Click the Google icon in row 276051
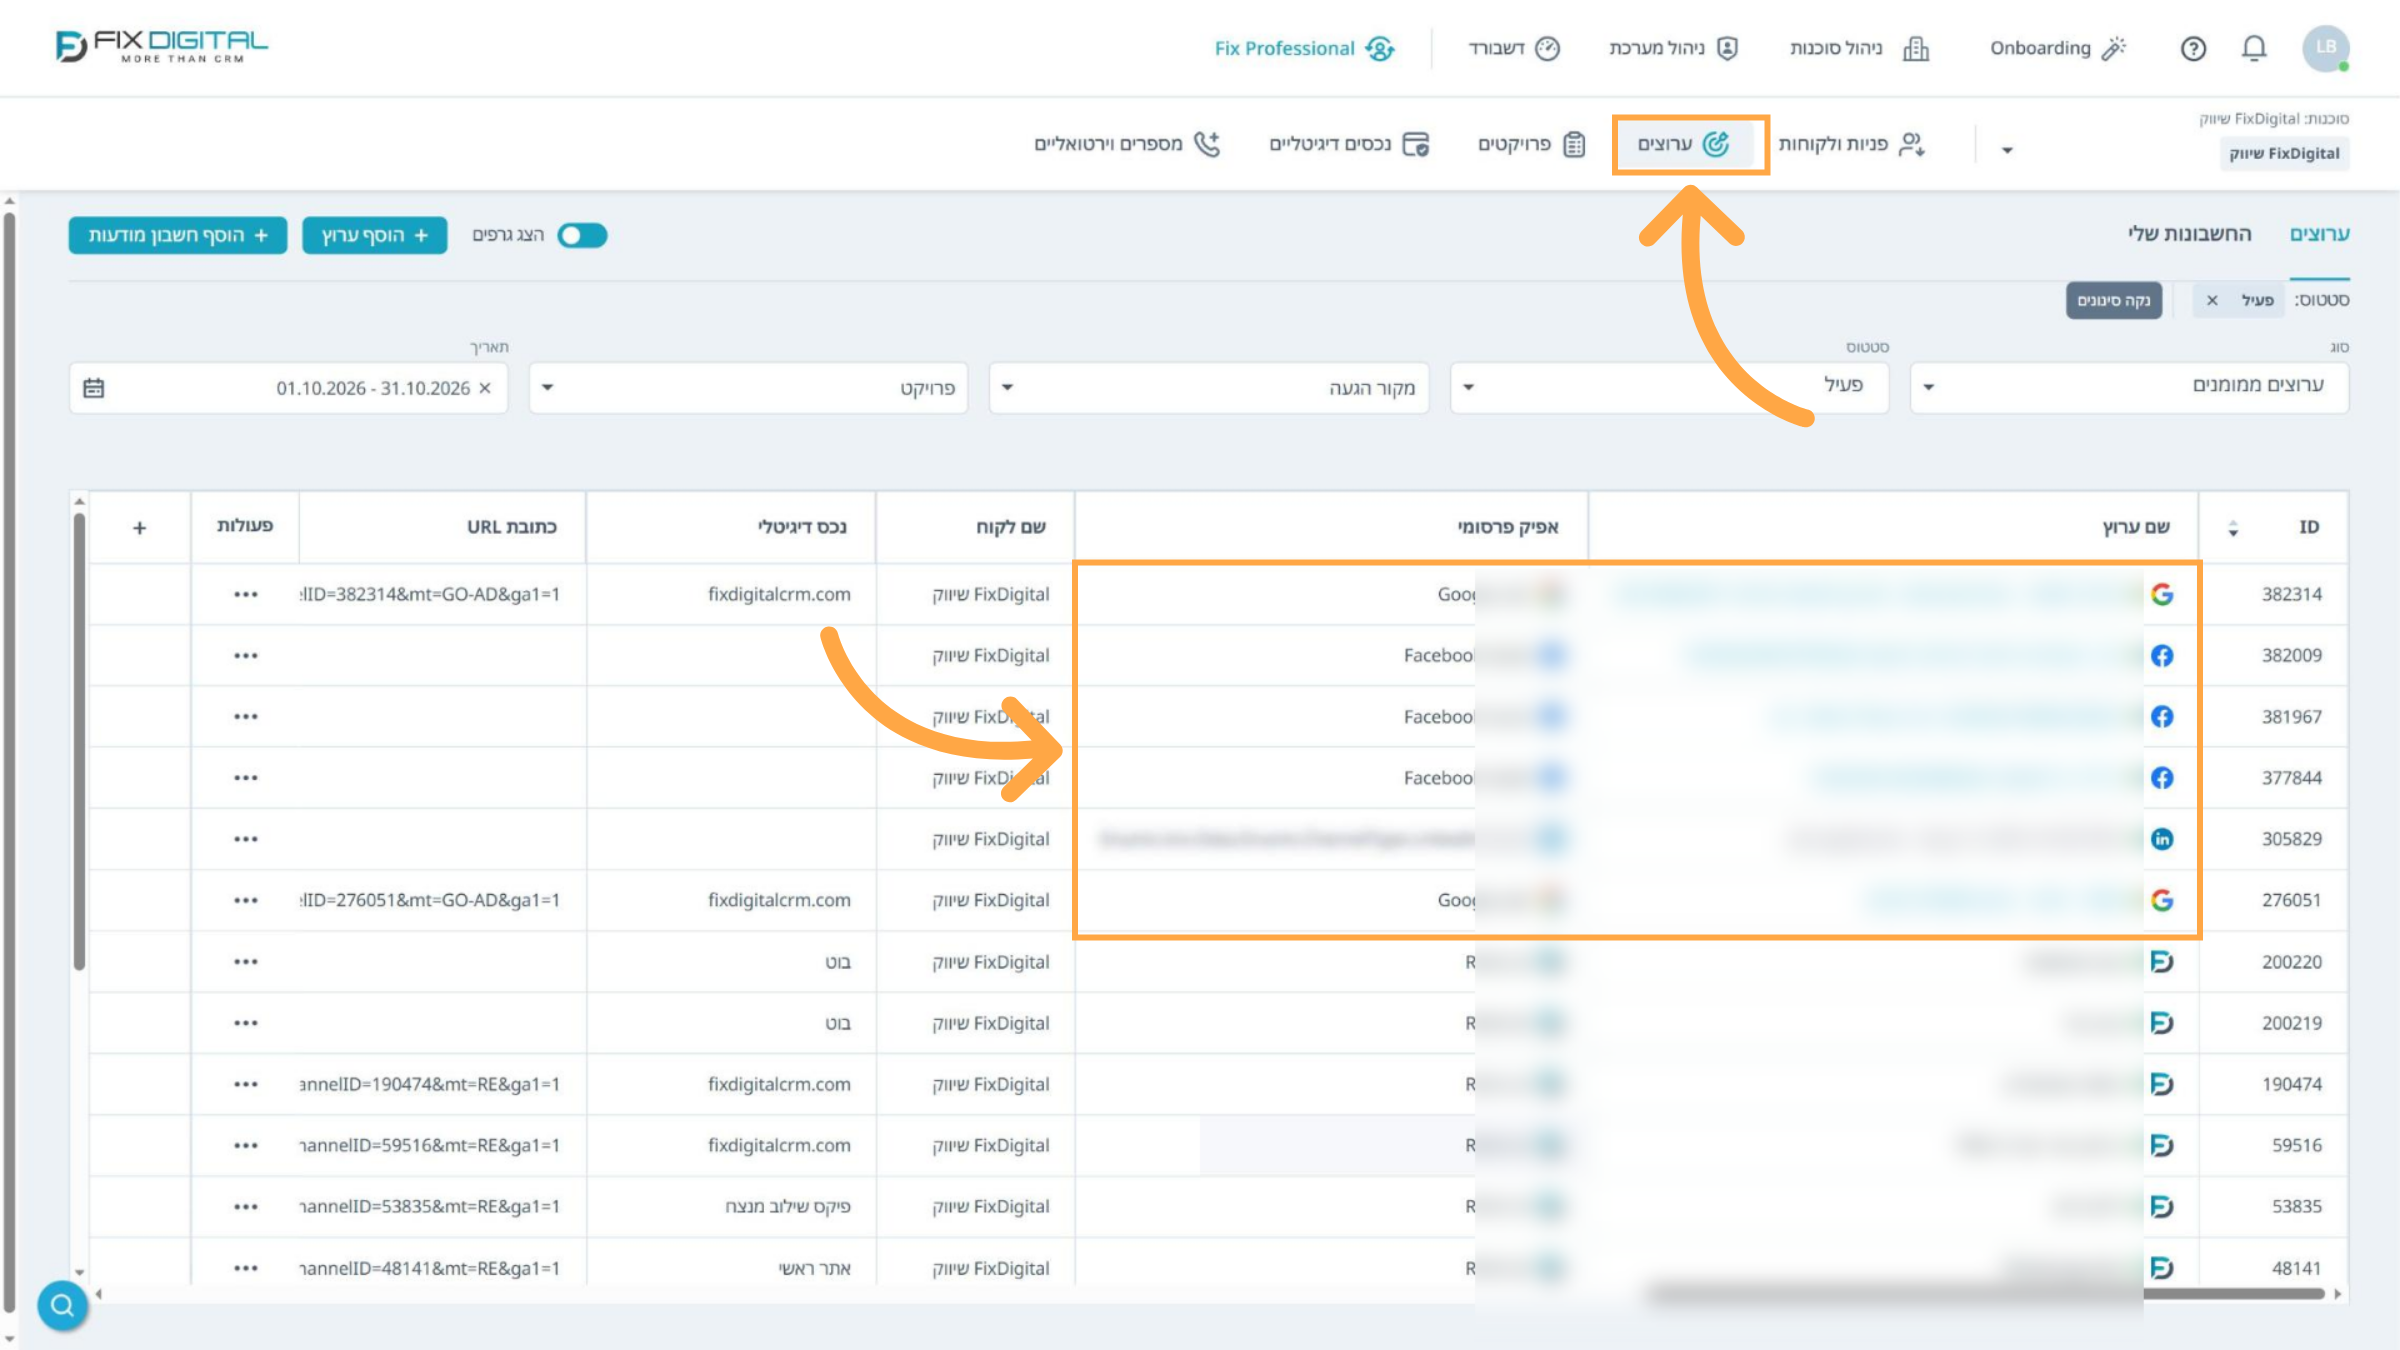This screenshot has width=2400, height=1350. point(2162,900)
